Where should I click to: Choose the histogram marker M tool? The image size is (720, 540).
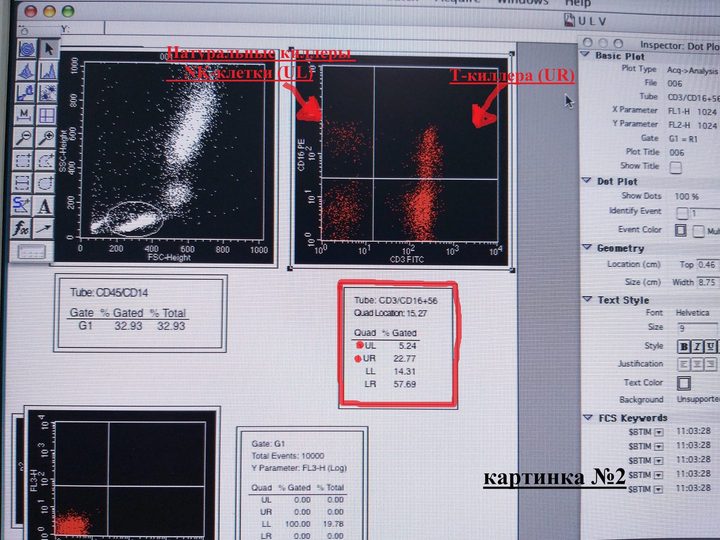(x=24, y=115)
